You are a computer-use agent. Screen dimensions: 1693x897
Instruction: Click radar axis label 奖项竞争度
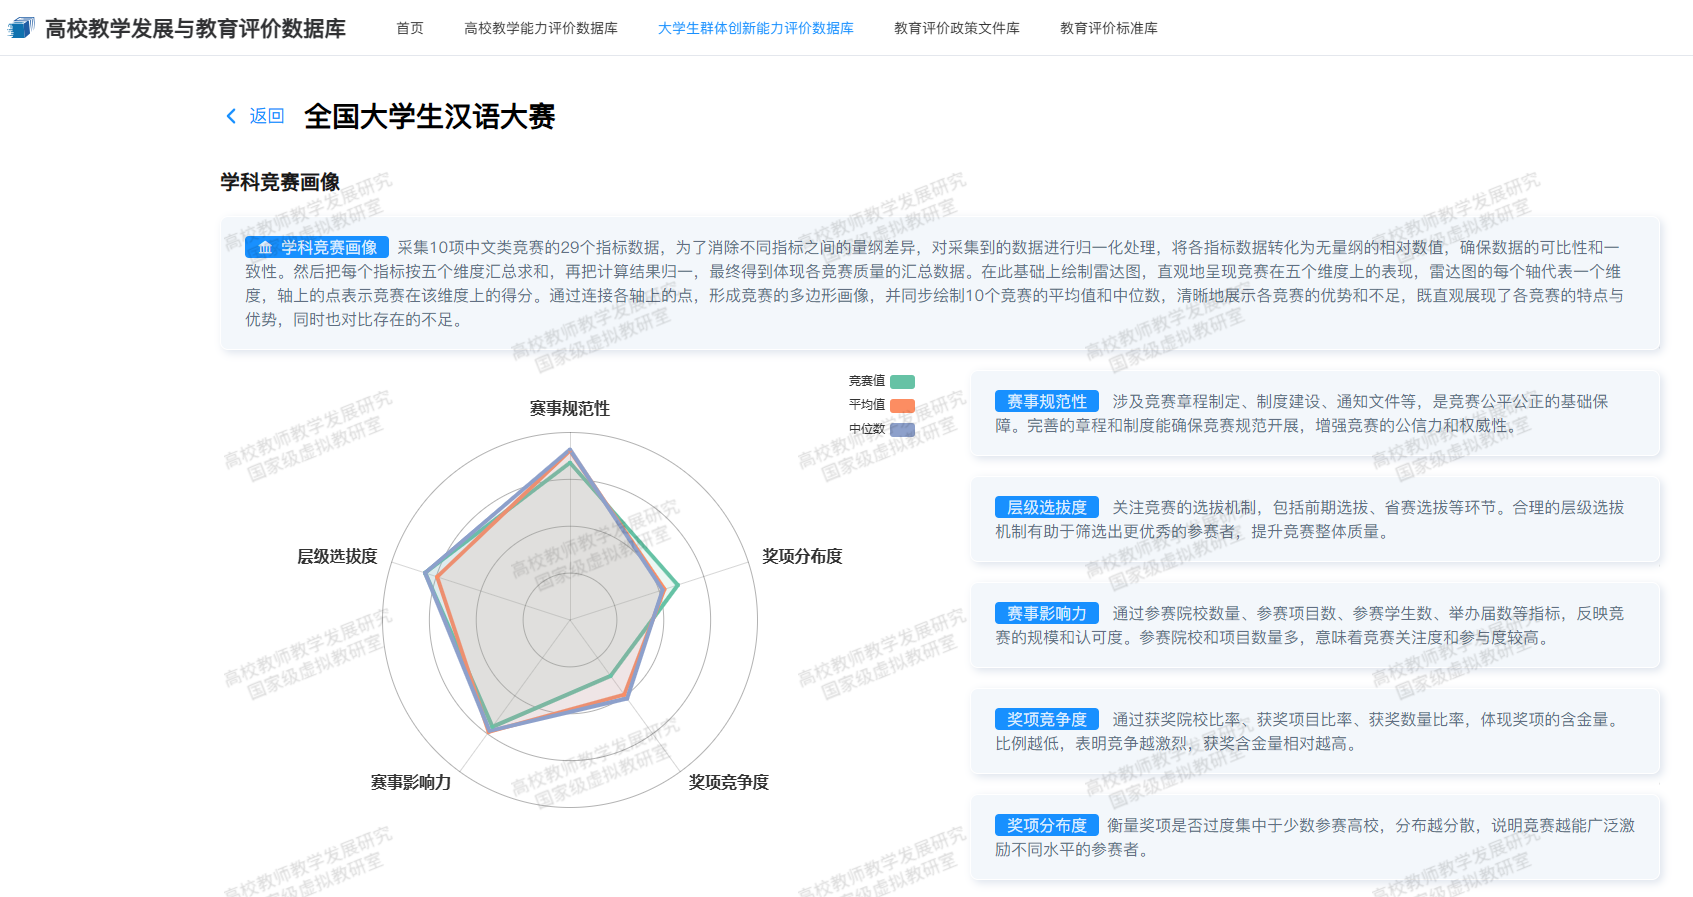coord(729,782)
